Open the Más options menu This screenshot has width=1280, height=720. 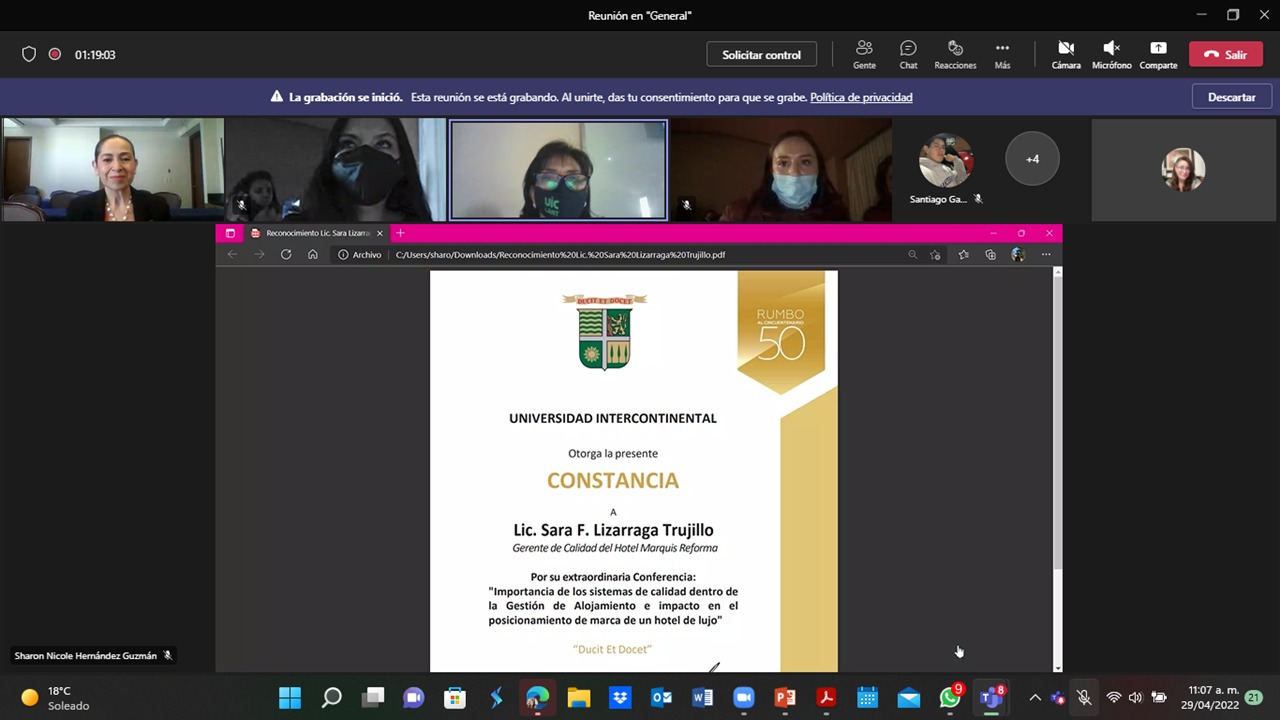click(1002, 55)
